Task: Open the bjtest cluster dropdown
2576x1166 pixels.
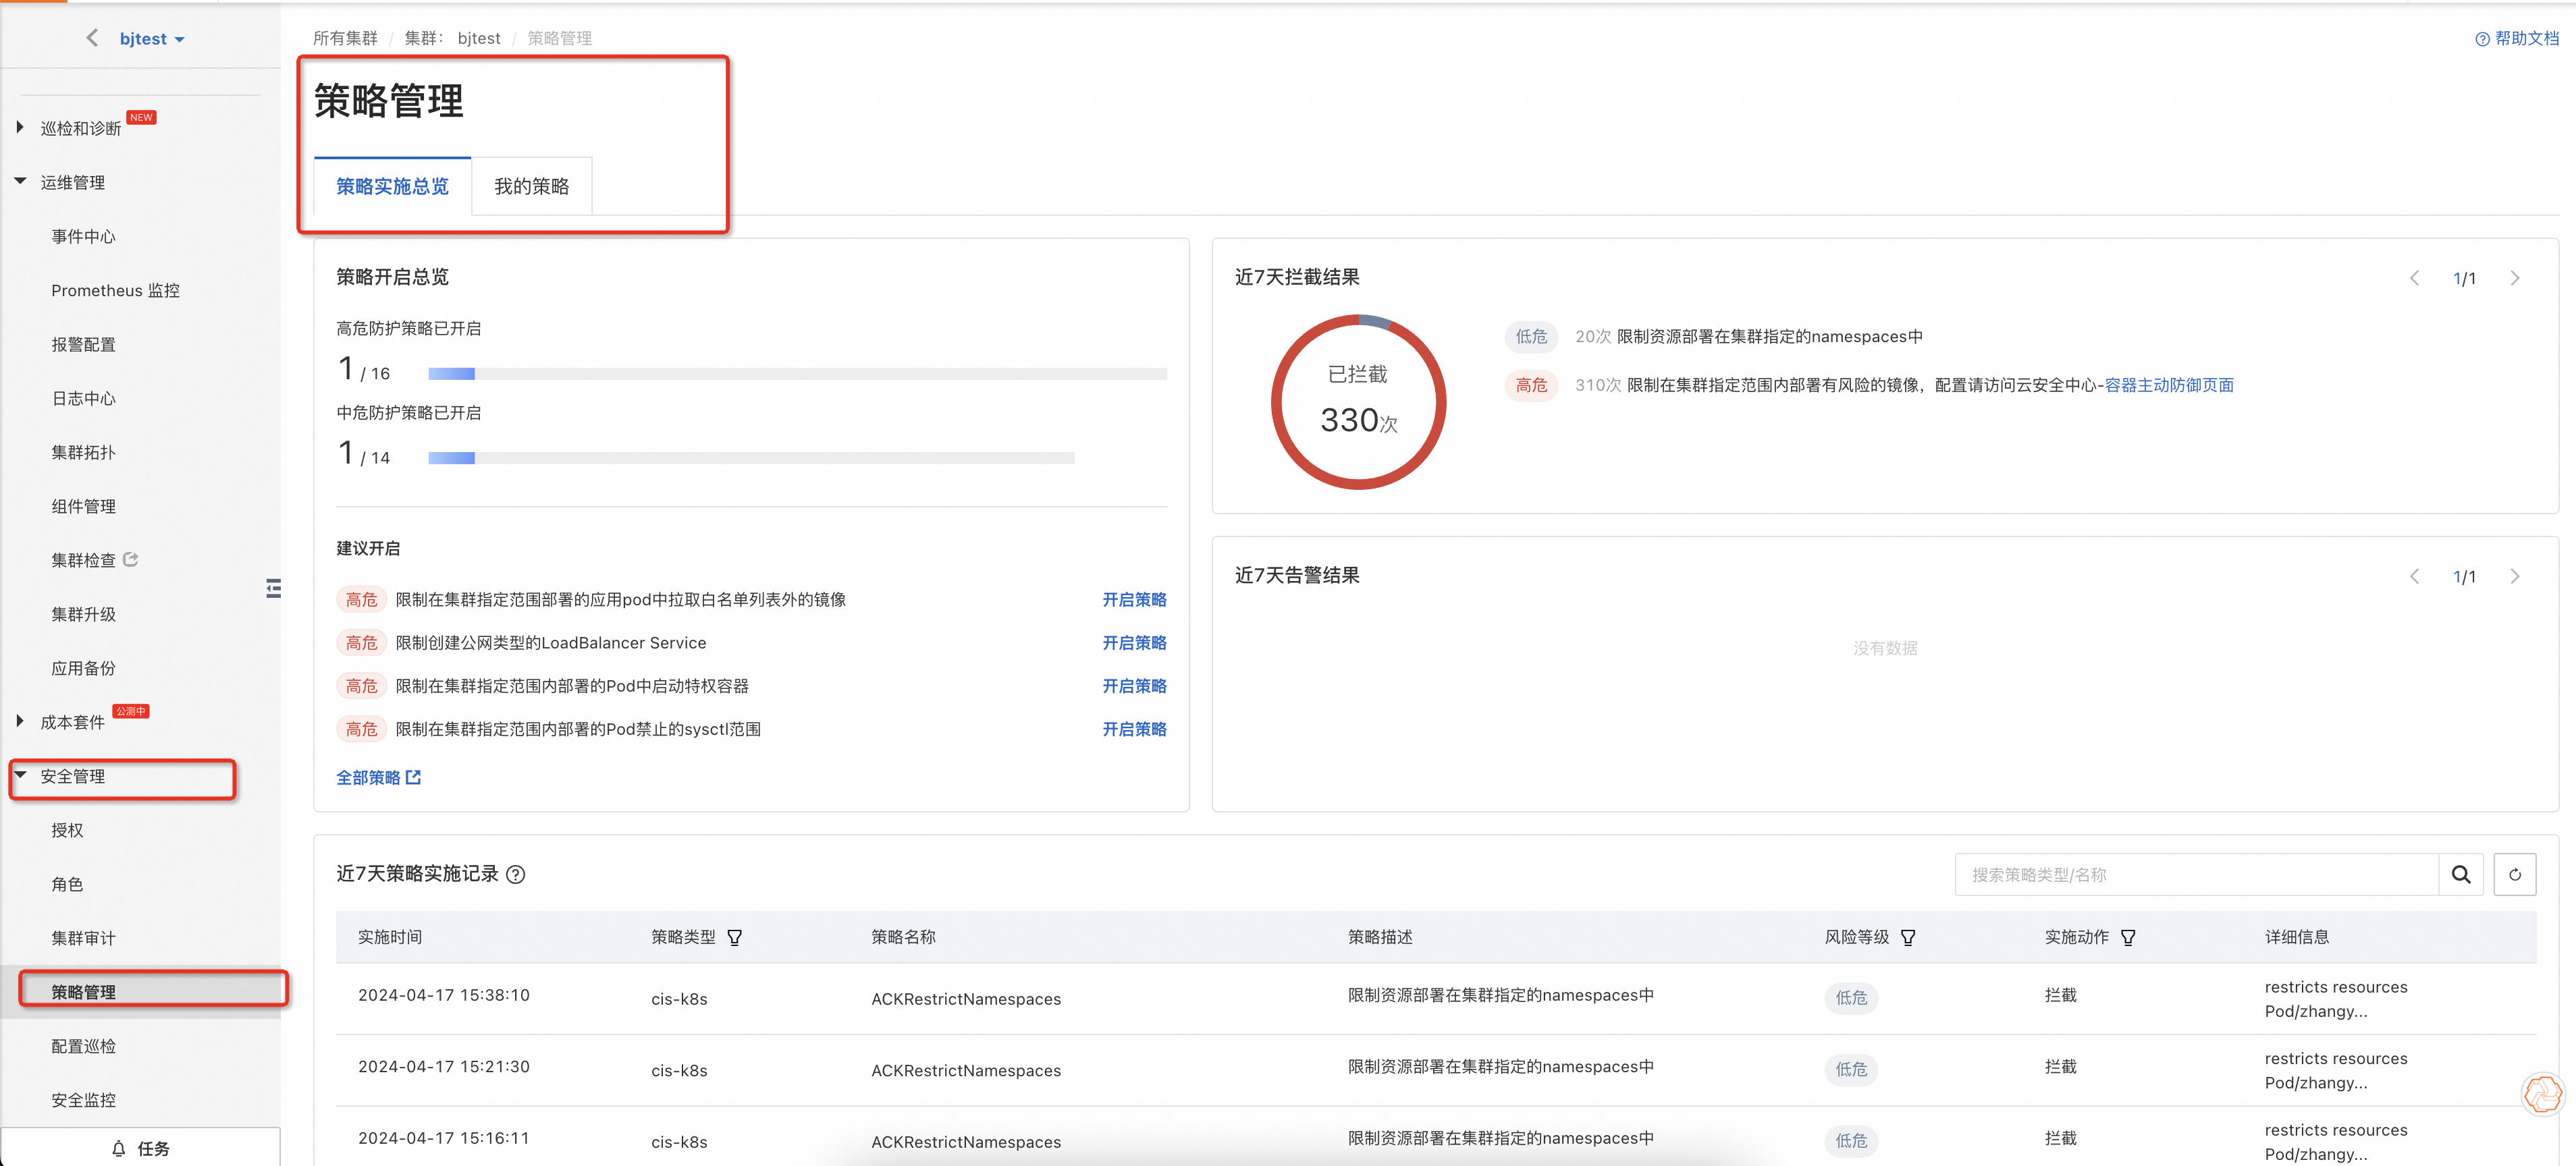Action: [152, 39]
